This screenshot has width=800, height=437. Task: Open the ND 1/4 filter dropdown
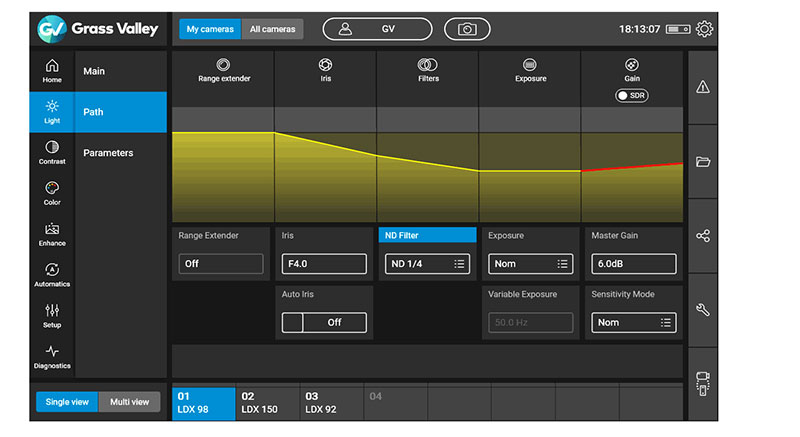[427, 264]
